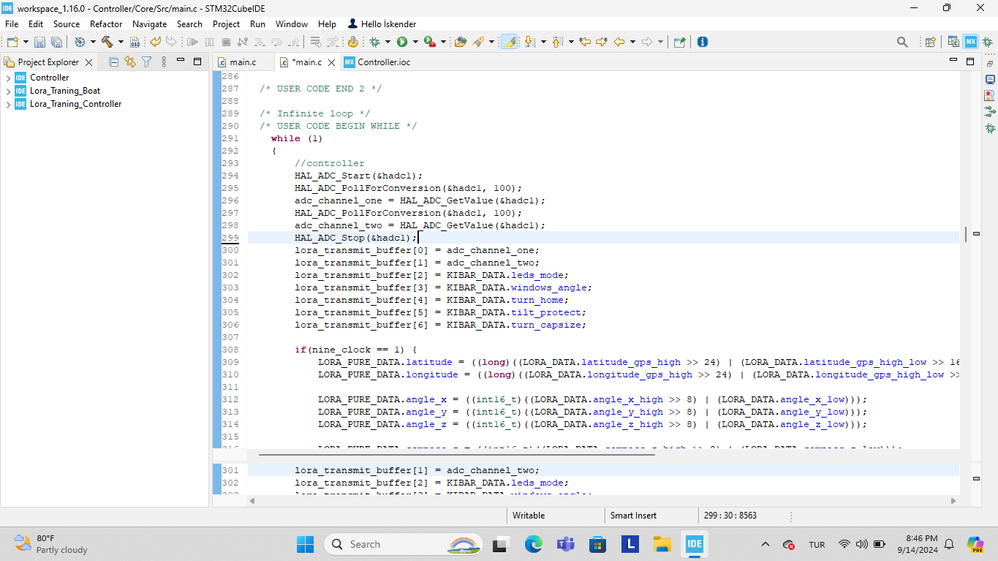Image resolution: width=998 pixels, height=561 pixels.
Task: Click the Save floppy disk icon
Action: point(40,42)
